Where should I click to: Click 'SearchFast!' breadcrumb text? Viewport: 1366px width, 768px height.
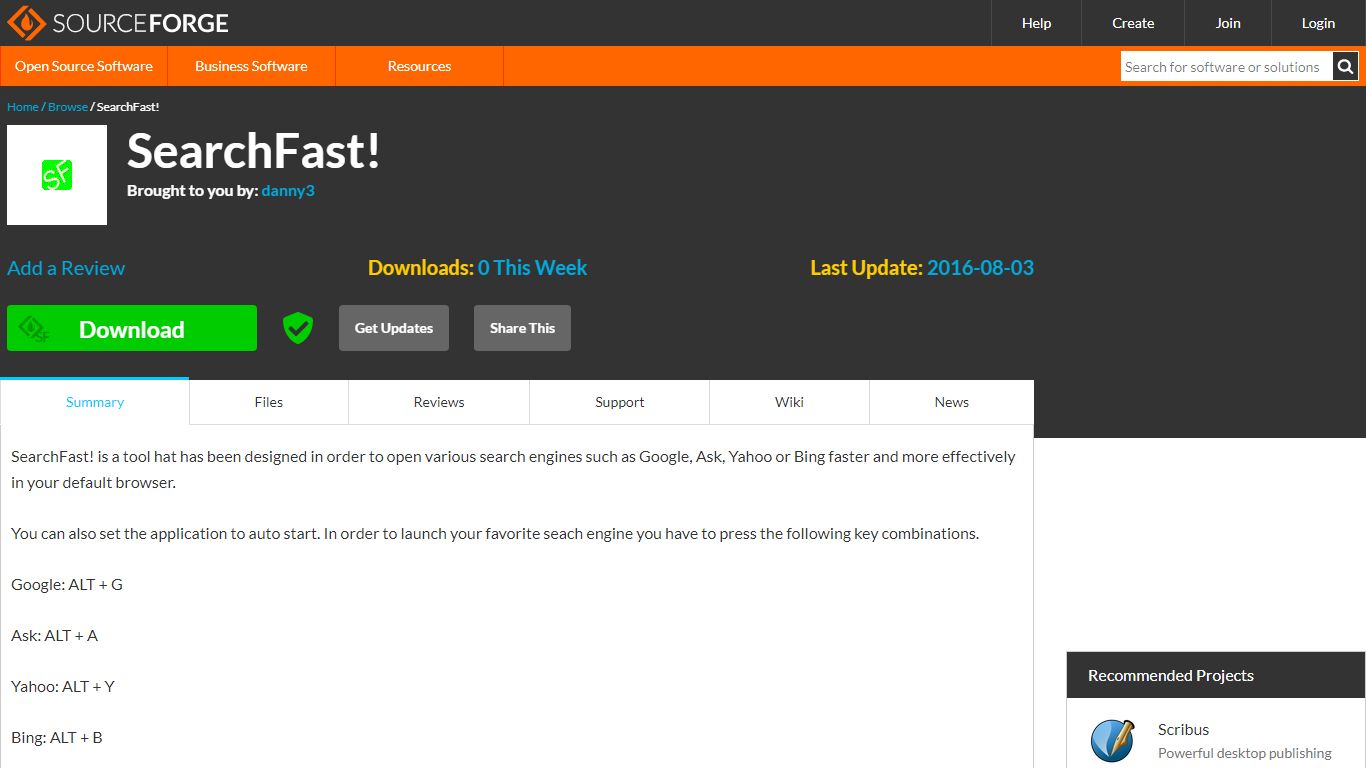pyautogui.click(x=128, y=107)
